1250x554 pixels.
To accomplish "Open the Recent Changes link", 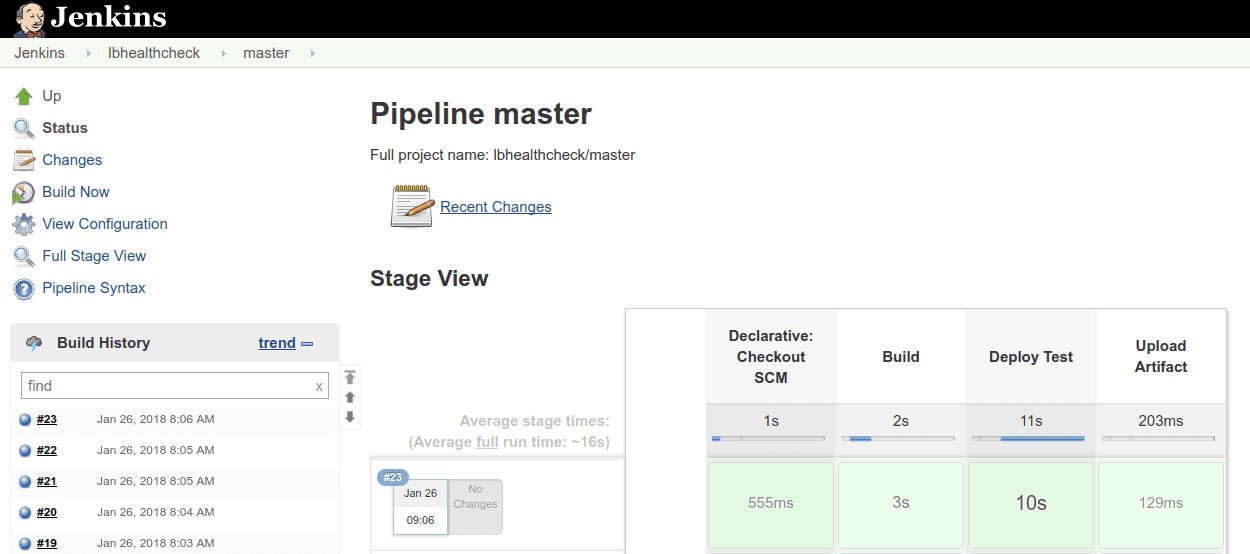I will pyautogui.click(x=496, y=207).
